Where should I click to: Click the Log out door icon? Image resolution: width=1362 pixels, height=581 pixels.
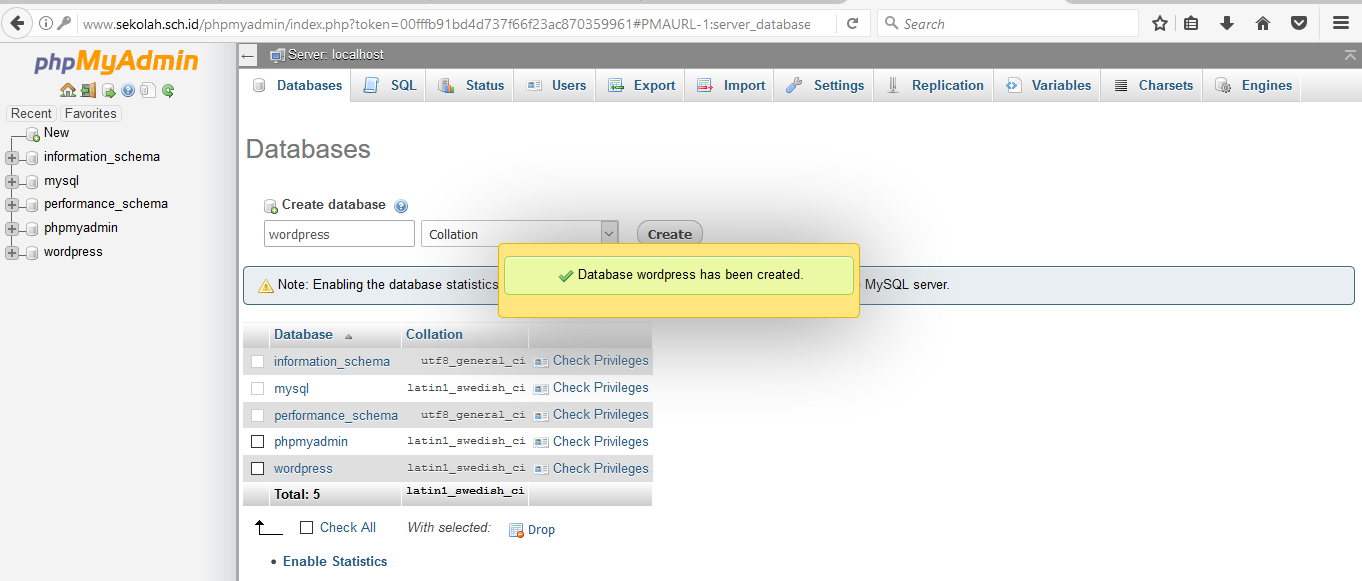tap(88, 91)
